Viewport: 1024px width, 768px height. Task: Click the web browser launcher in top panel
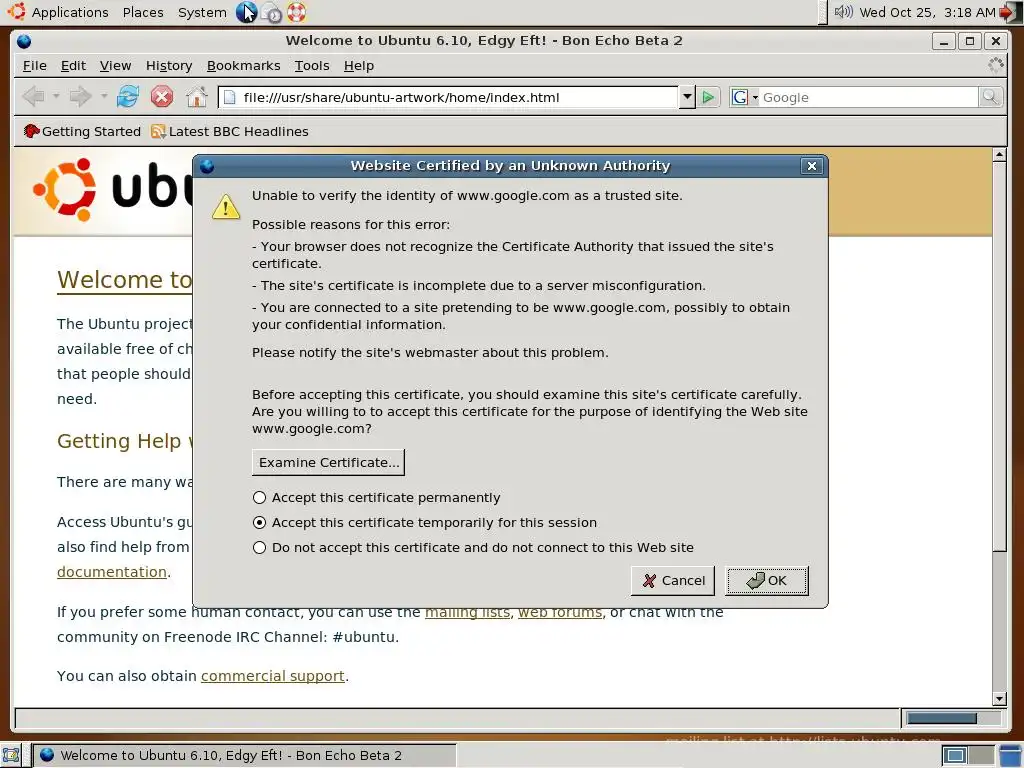point(246,12)
